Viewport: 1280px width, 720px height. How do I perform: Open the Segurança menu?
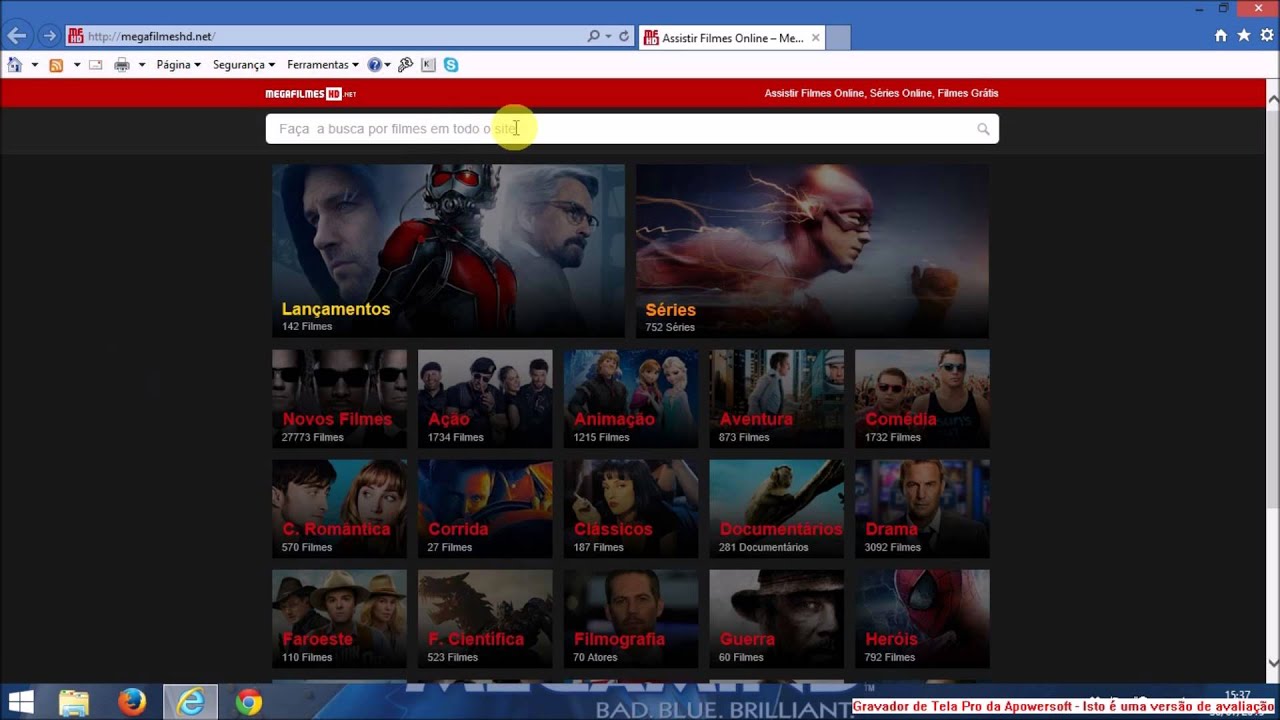click(x=244, y=65)
